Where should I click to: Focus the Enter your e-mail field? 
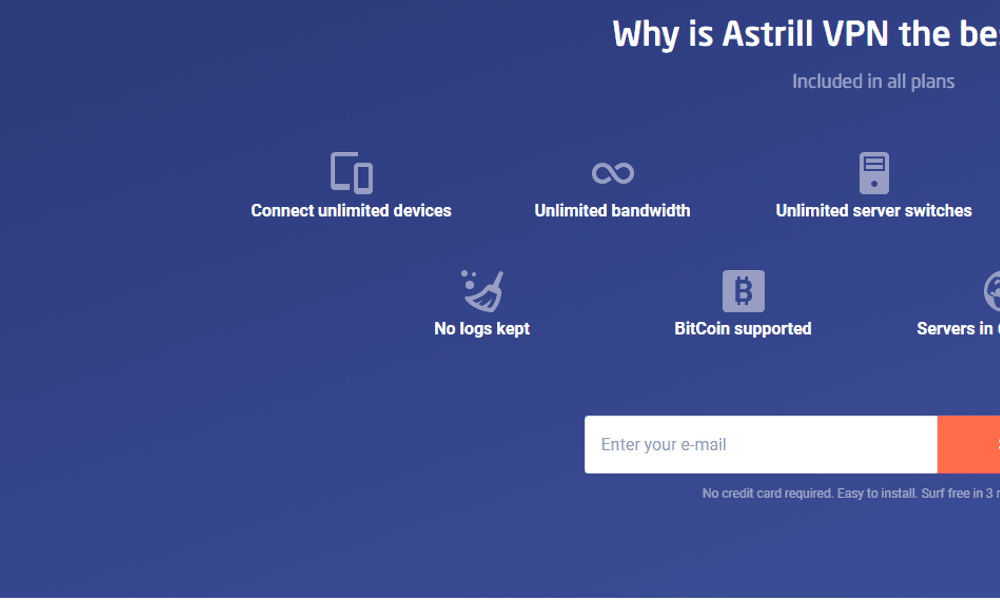click(x=761, y=444)
